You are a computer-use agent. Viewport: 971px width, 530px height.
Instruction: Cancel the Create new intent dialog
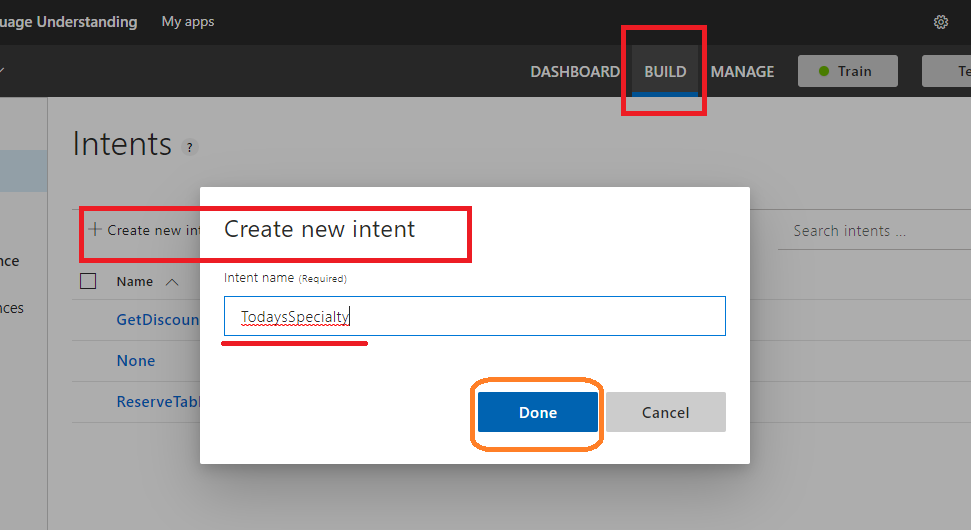tap(665, 412)
